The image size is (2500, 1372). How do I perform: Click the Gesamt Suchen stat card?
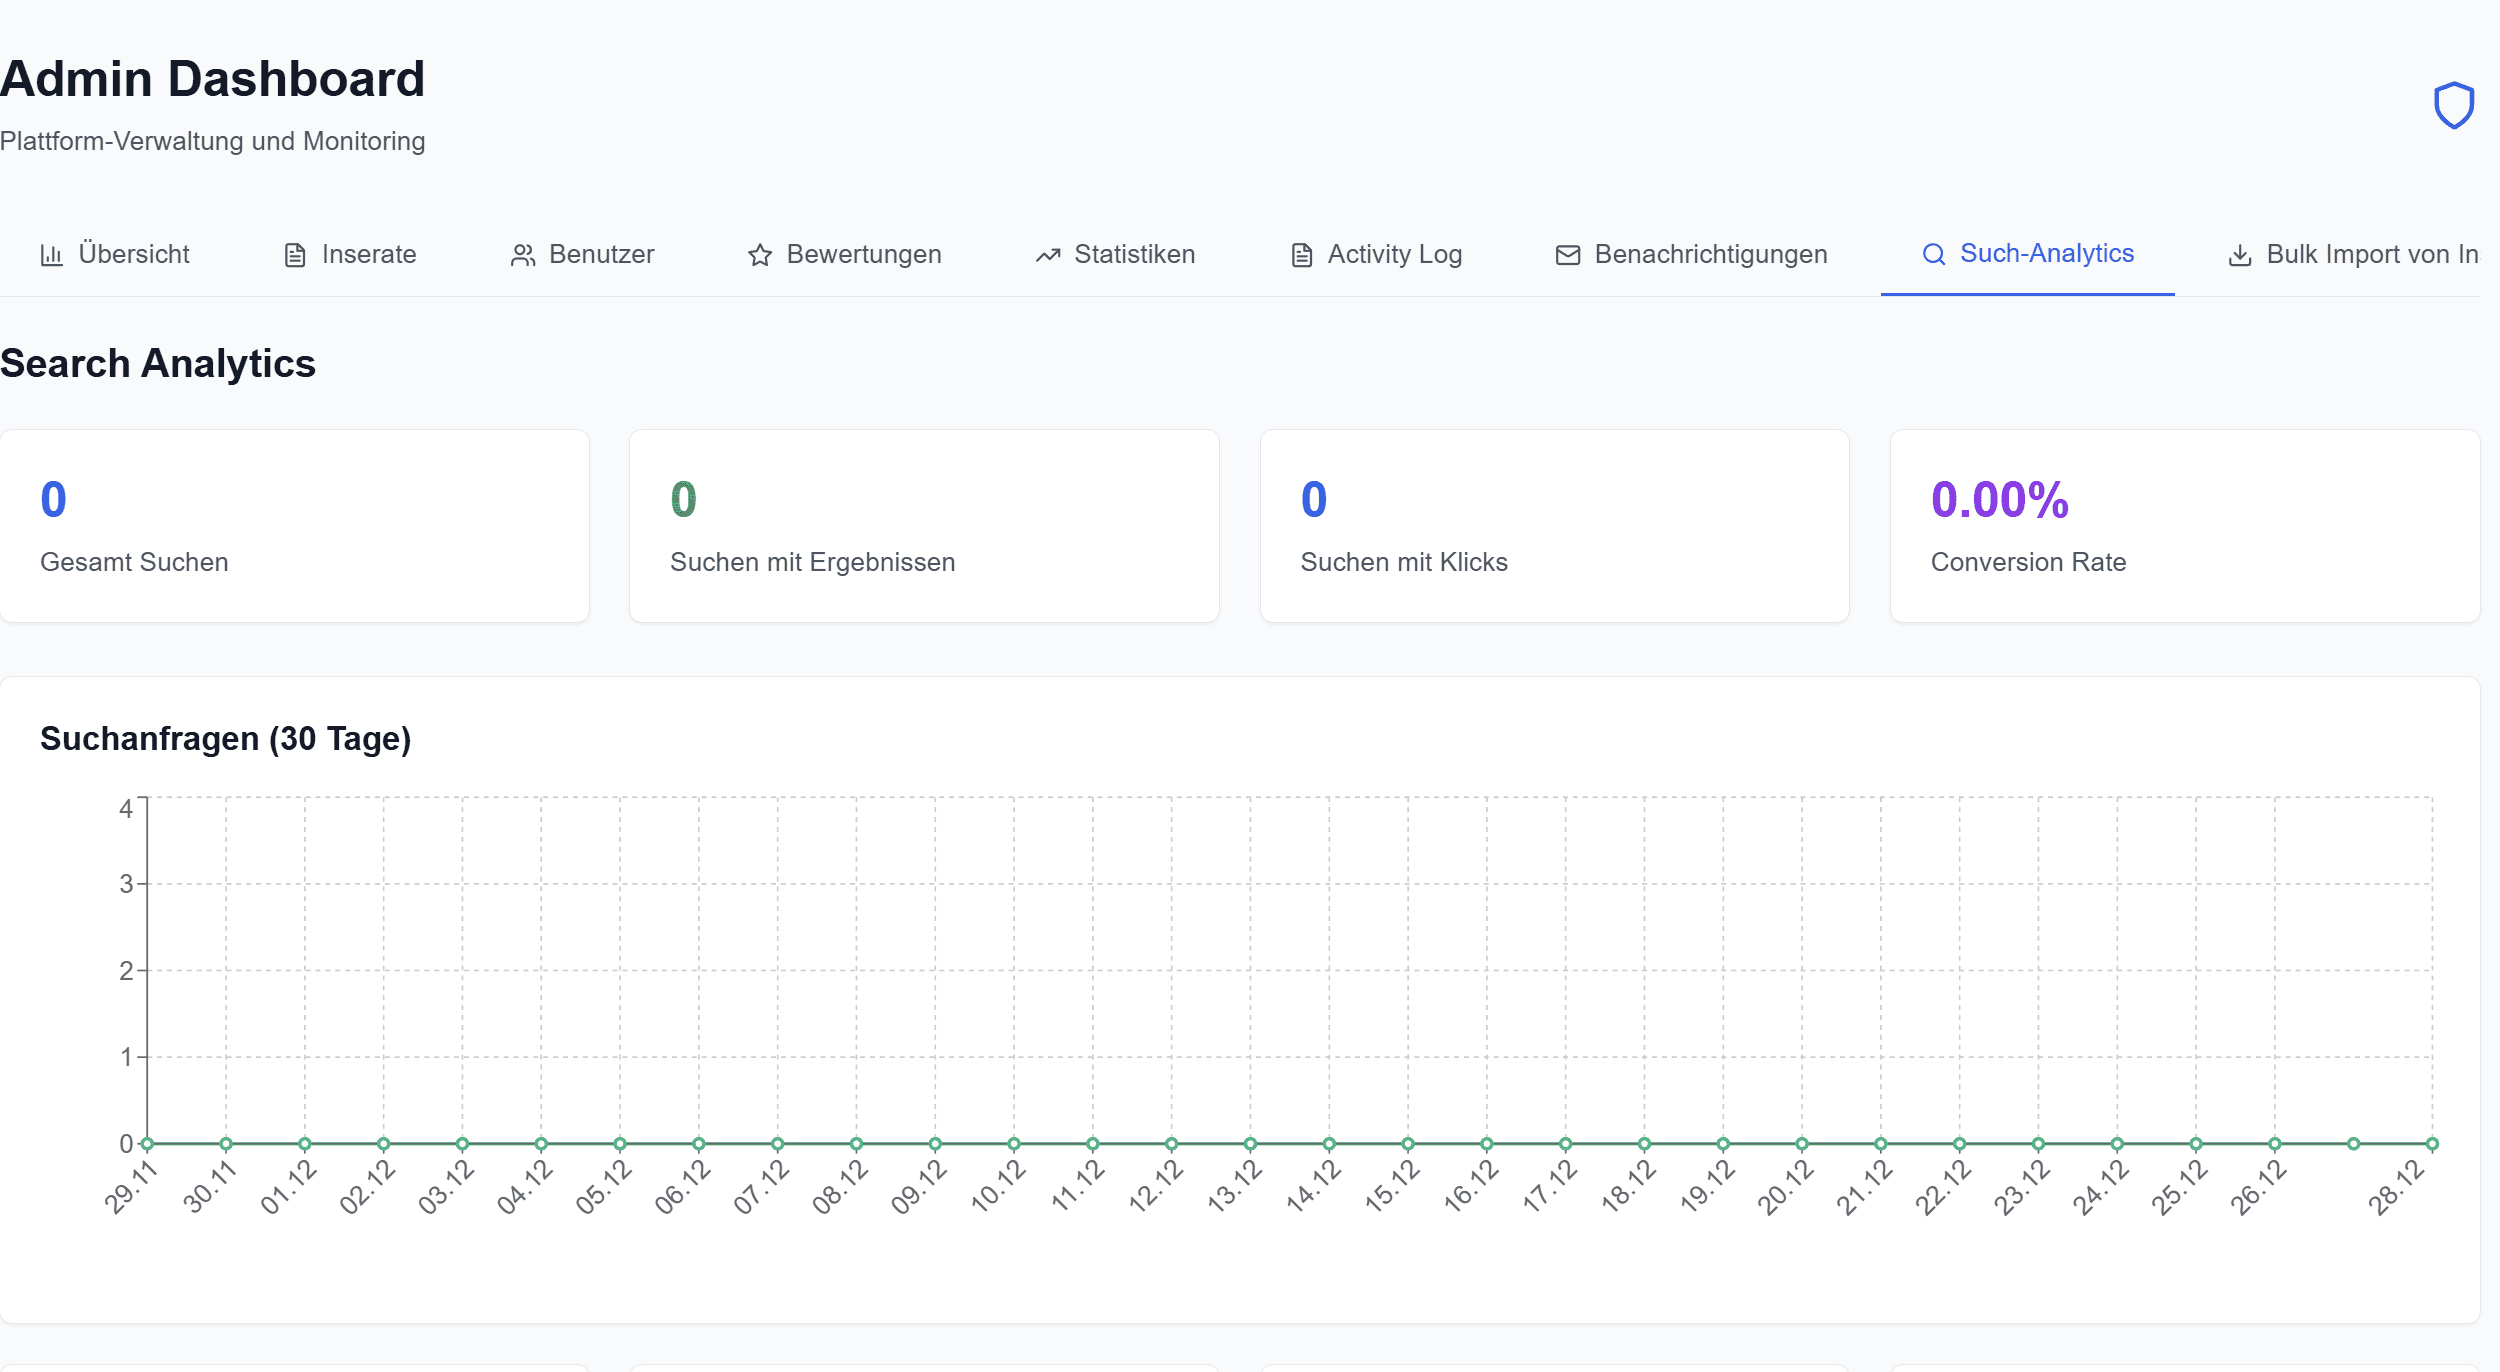click(x=294, y=526)
